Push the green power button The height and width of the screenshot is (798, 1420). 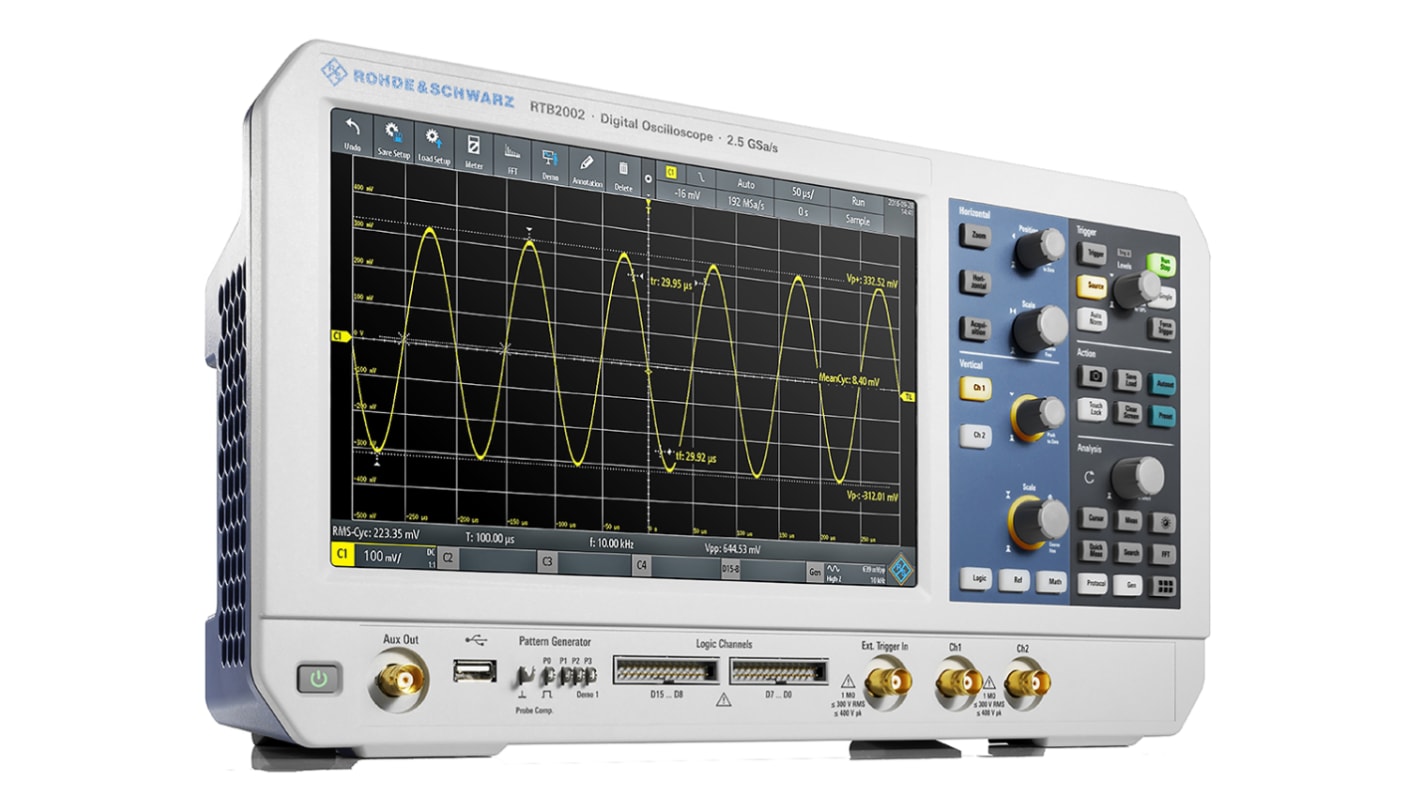[319, 679]
